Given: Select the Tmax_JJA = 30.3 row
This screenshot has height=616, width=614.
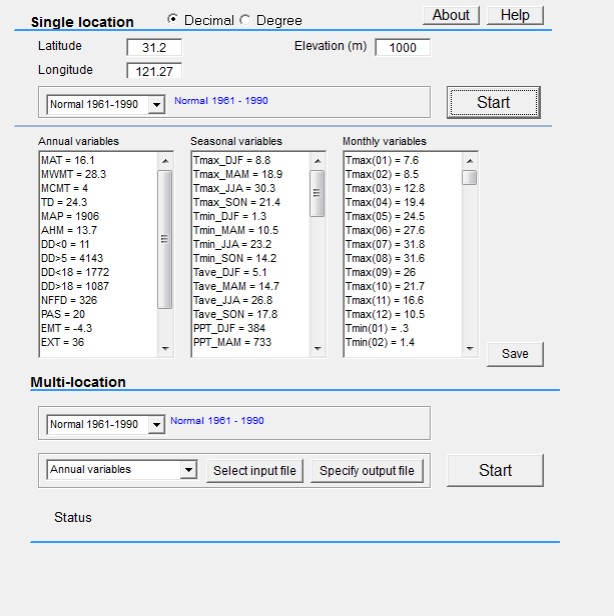Looking at the screenshot, I should pos(251,188).
